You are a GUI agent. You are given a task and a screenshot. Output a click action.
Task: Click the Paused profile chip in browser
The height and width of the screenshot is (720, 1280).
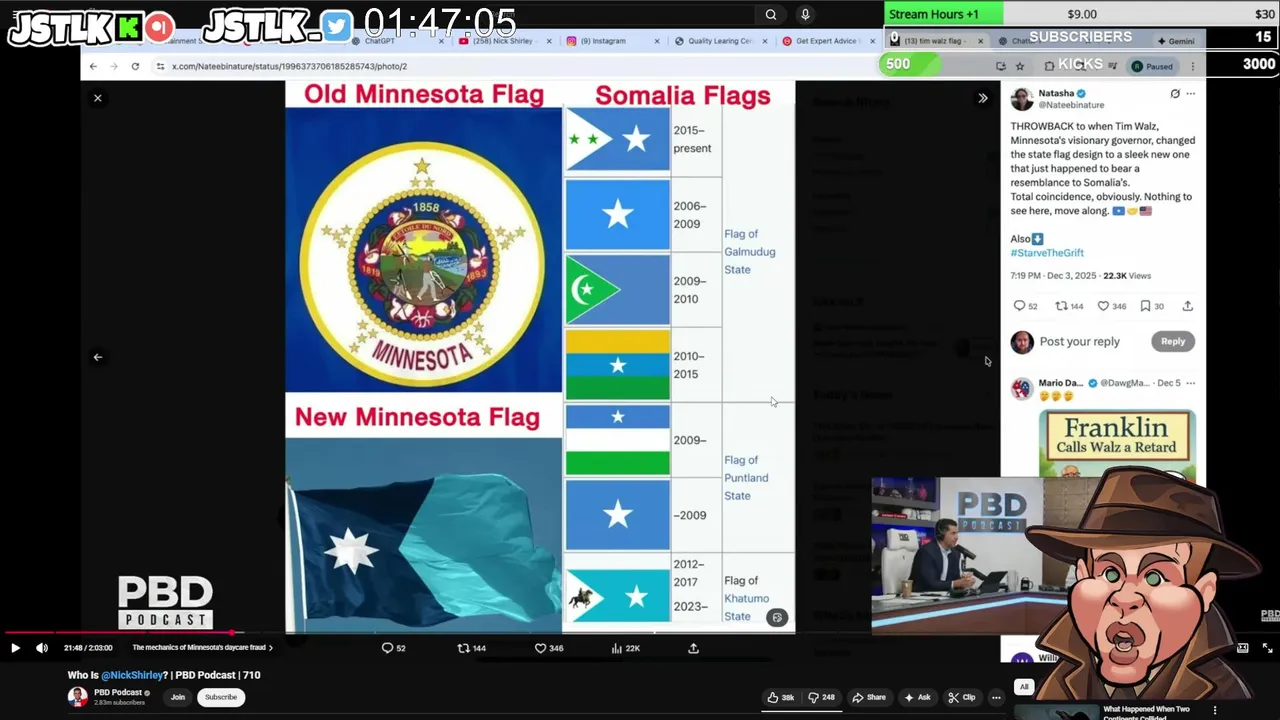click(x=1152, y=66)
